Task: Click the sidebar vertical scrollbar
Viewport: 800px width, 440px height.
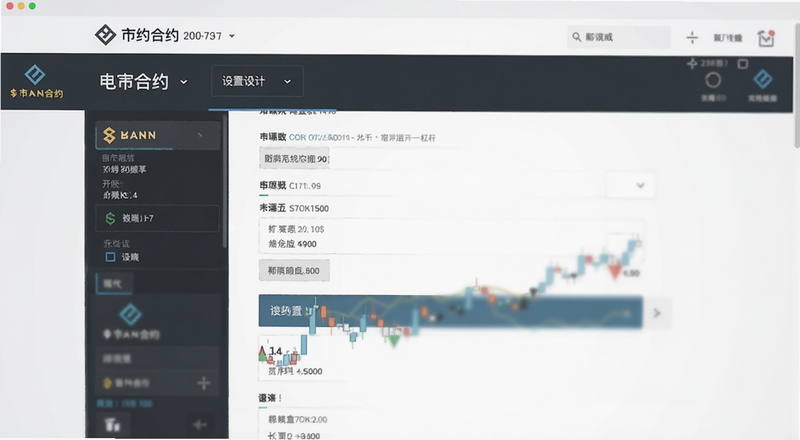Action: pos(224,180)
